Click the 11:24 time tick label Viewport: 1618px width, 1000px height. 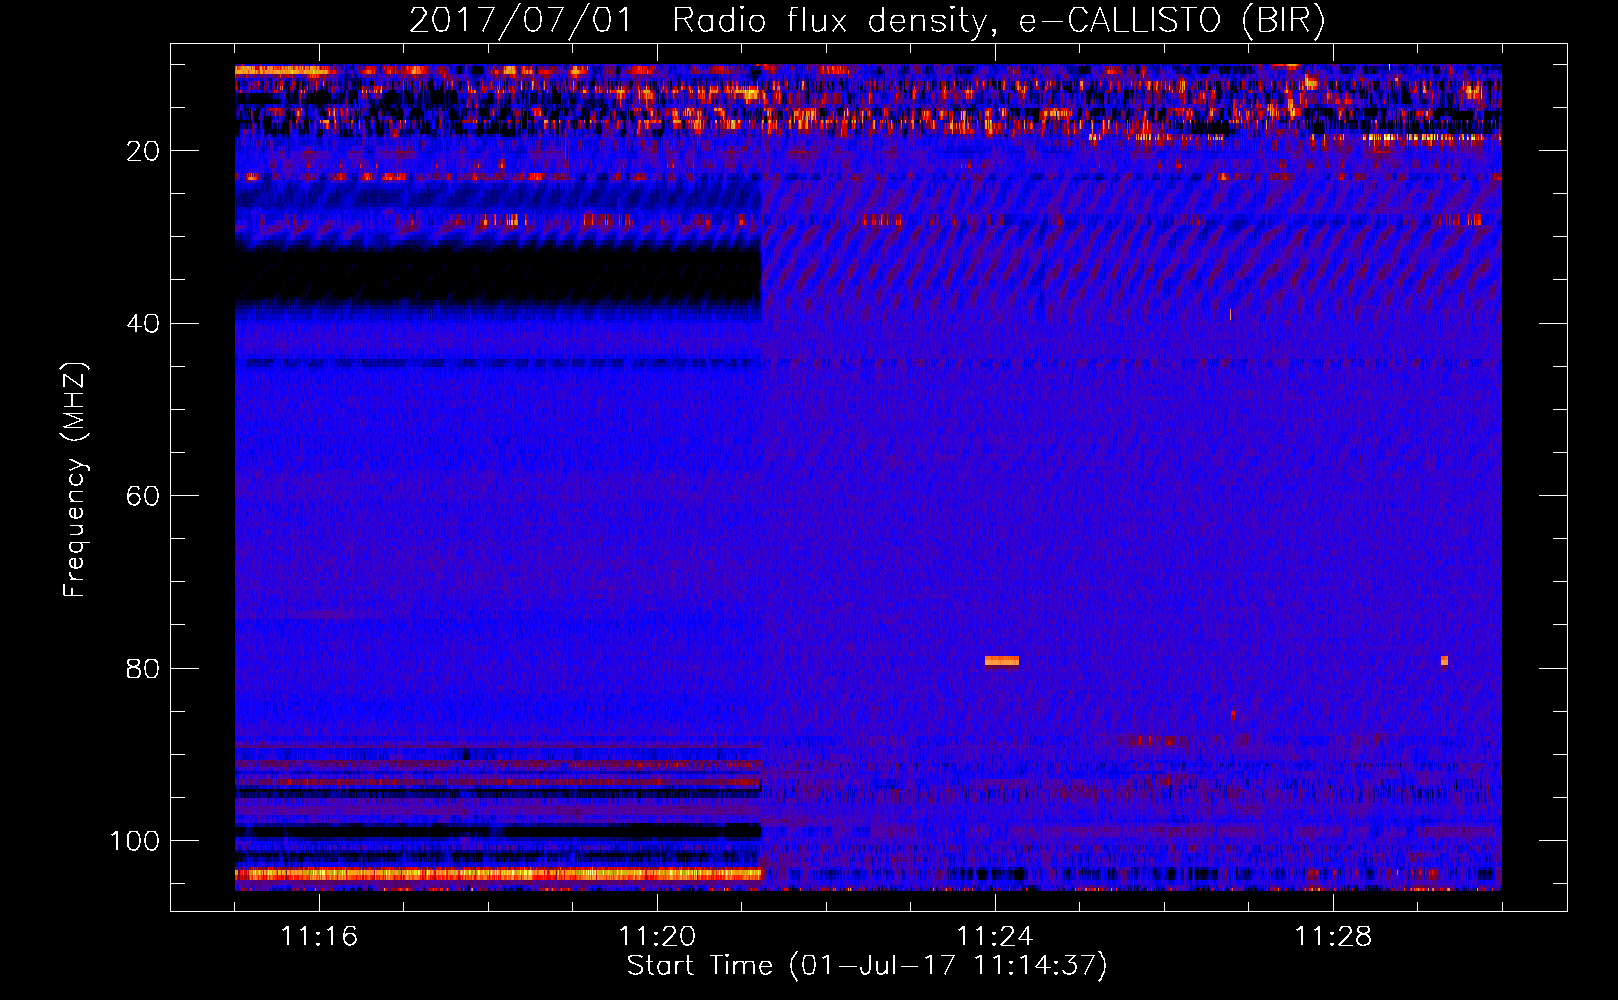click(x=995, y=937)
